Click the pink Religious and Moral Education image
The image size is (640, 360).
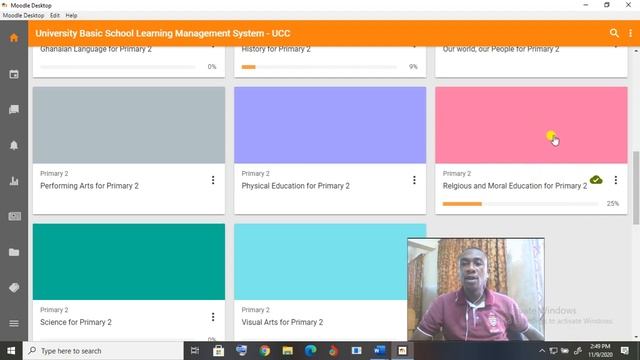tap(531, 125)
